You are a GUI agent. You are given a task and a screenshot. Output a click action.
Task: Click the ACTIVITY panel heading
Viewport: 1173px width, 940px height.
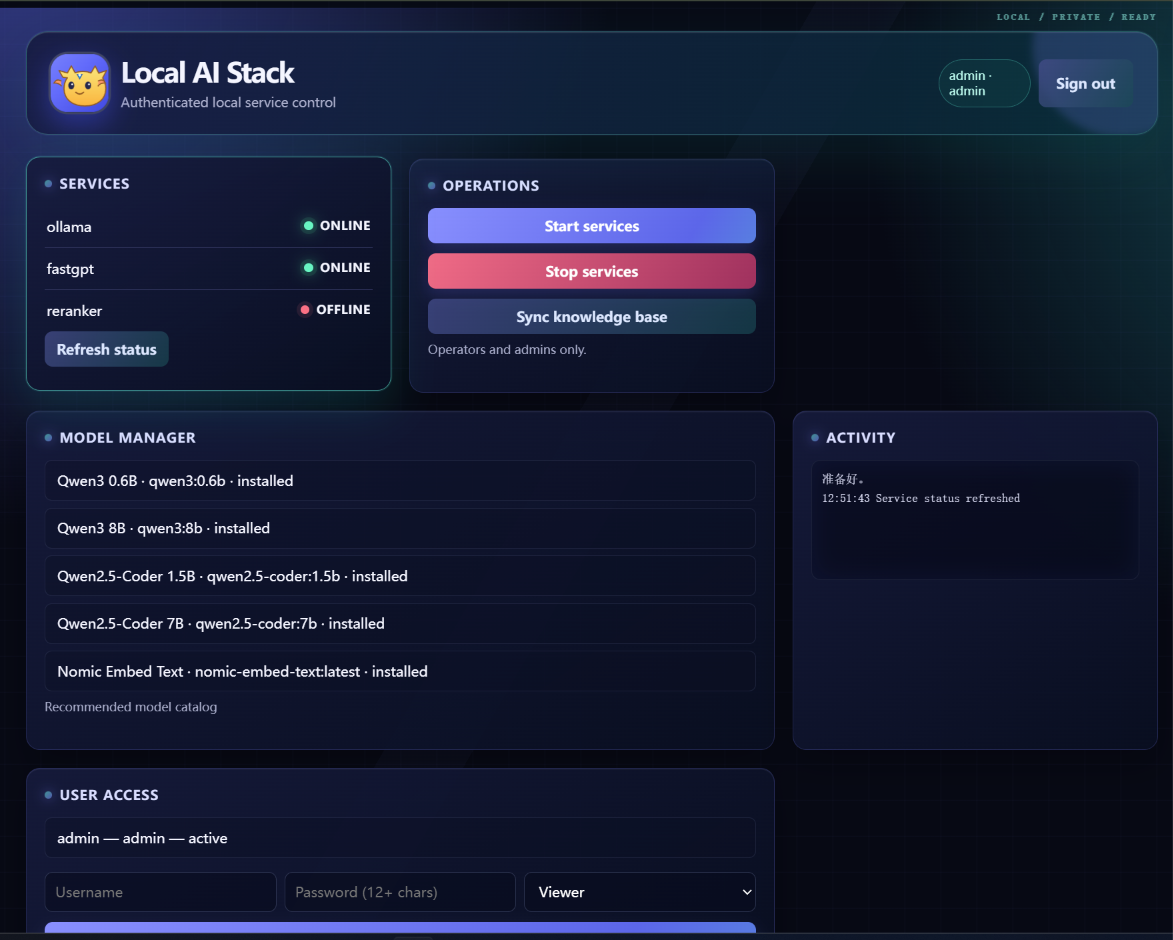[x=860, y=437]
